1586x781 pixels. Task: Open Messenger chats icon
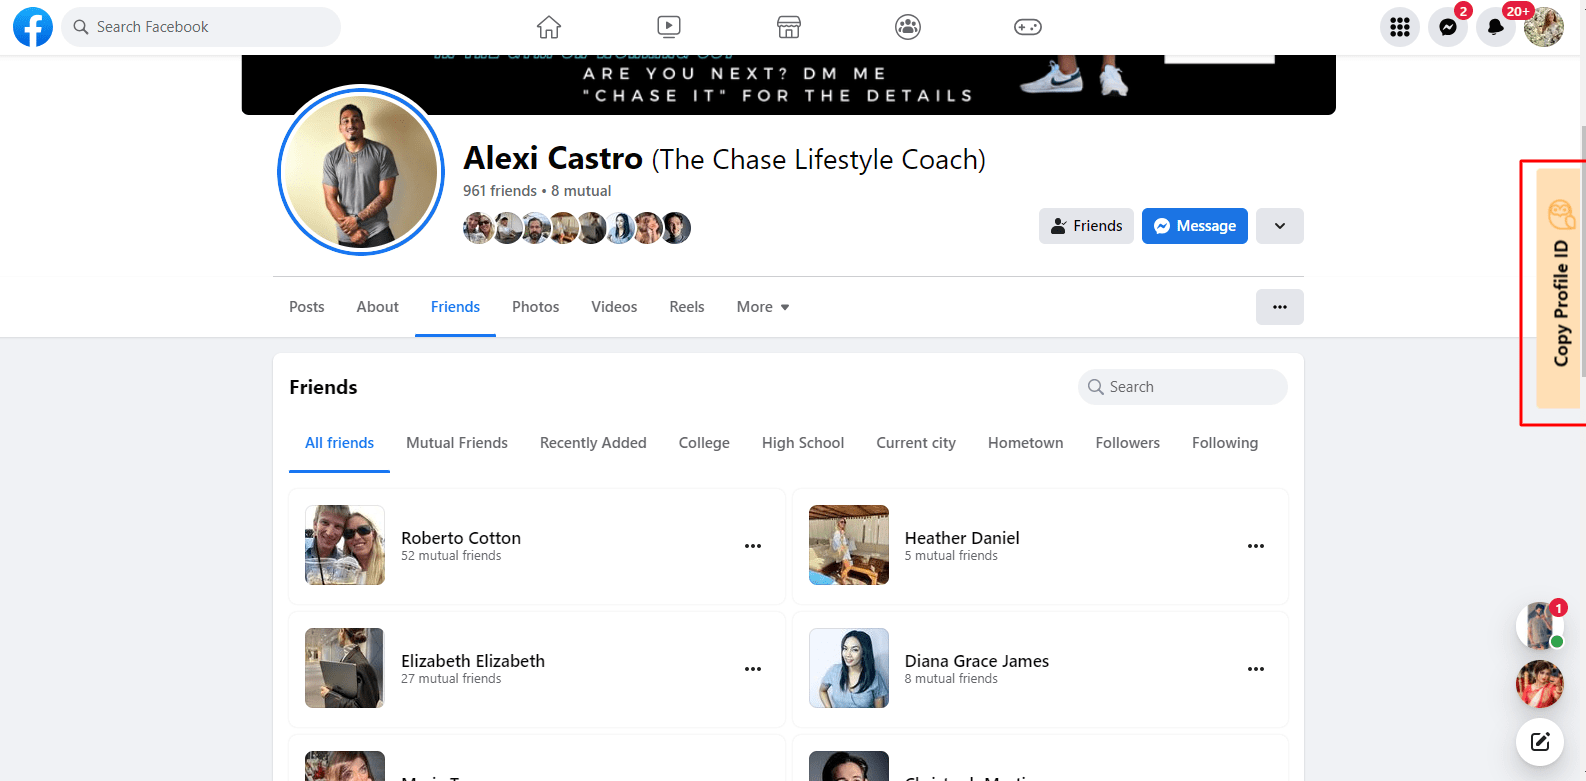coord(1448,27)
